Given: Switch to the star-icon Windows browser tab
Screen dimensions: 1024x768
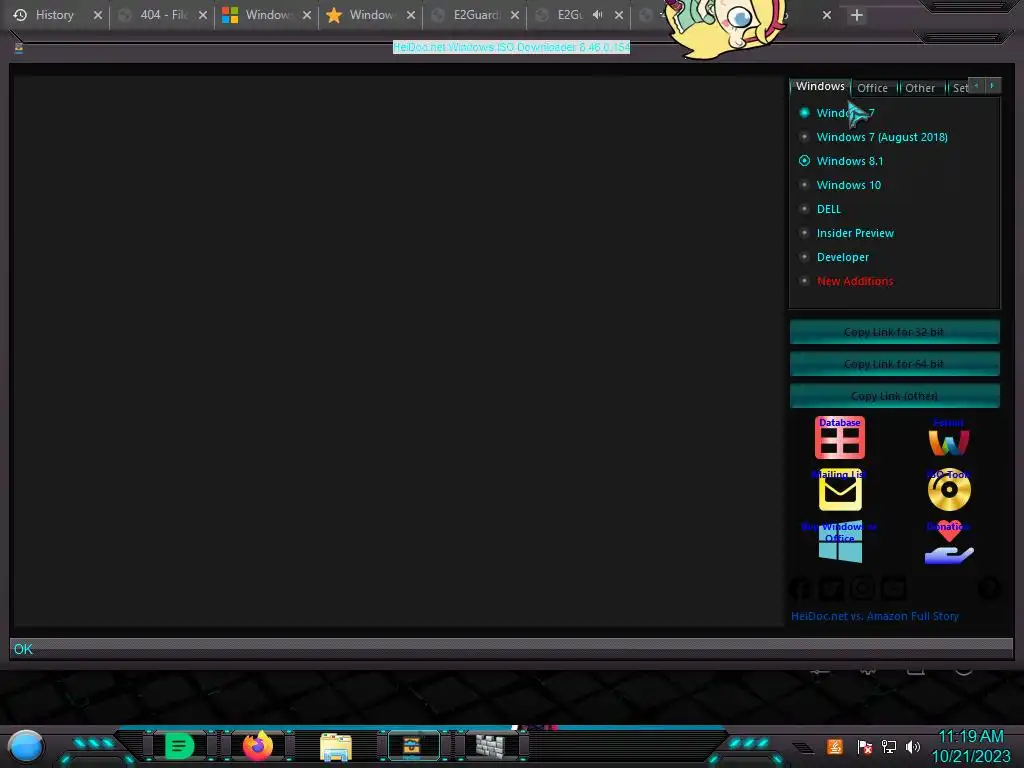Looking at the screenshot, I should (371, 15).
